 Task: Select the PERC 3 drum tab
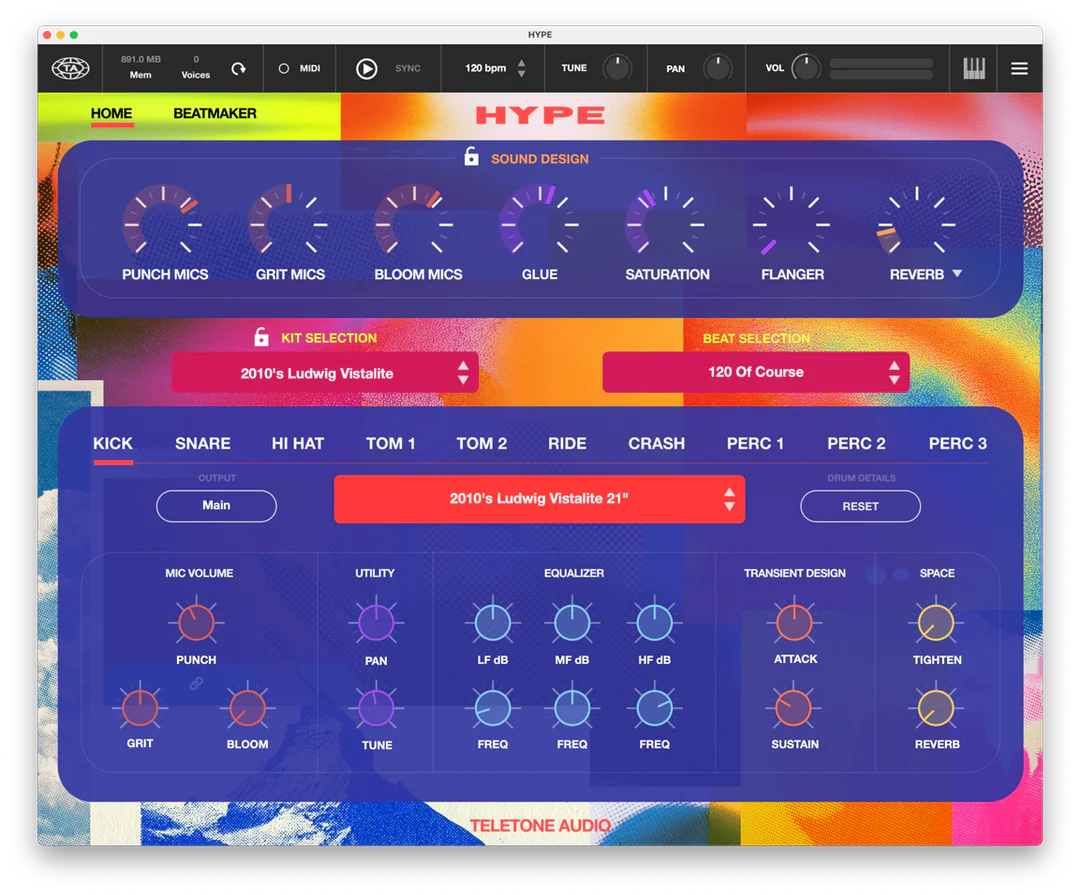point(957,443)
